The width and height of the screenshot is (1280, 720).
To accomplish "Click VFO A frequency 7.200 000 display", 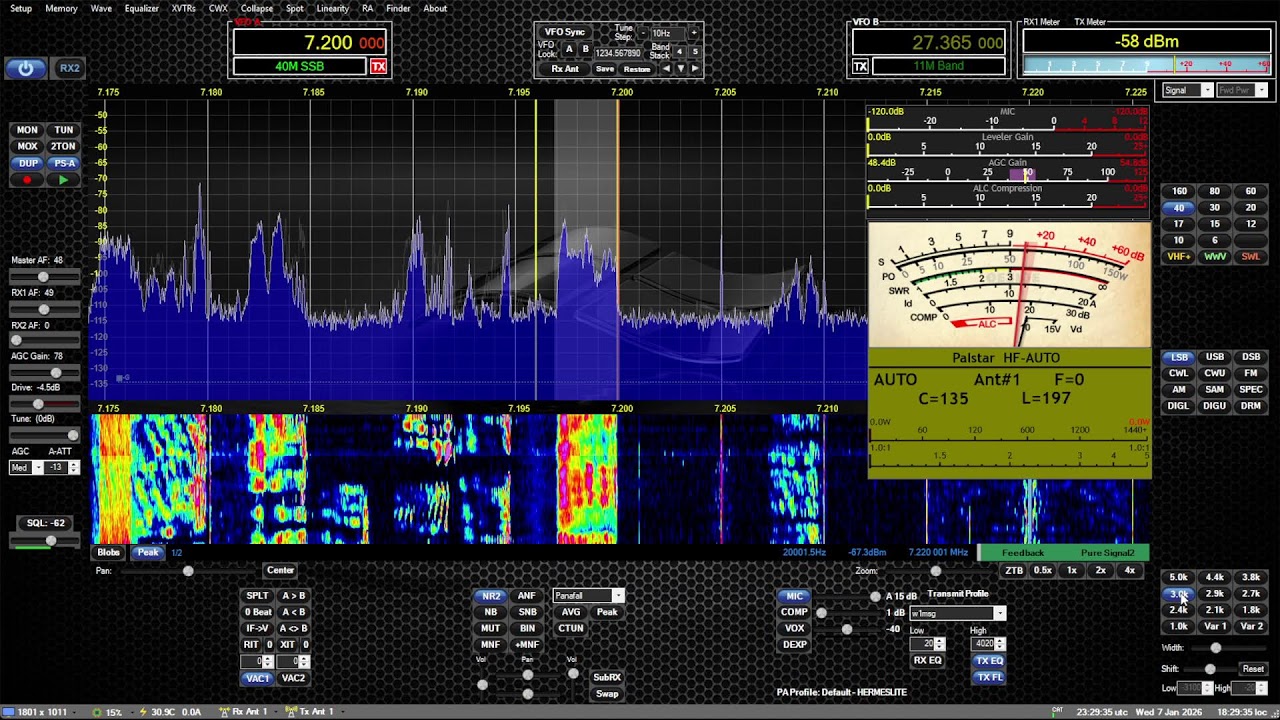I will coord(311,42).
